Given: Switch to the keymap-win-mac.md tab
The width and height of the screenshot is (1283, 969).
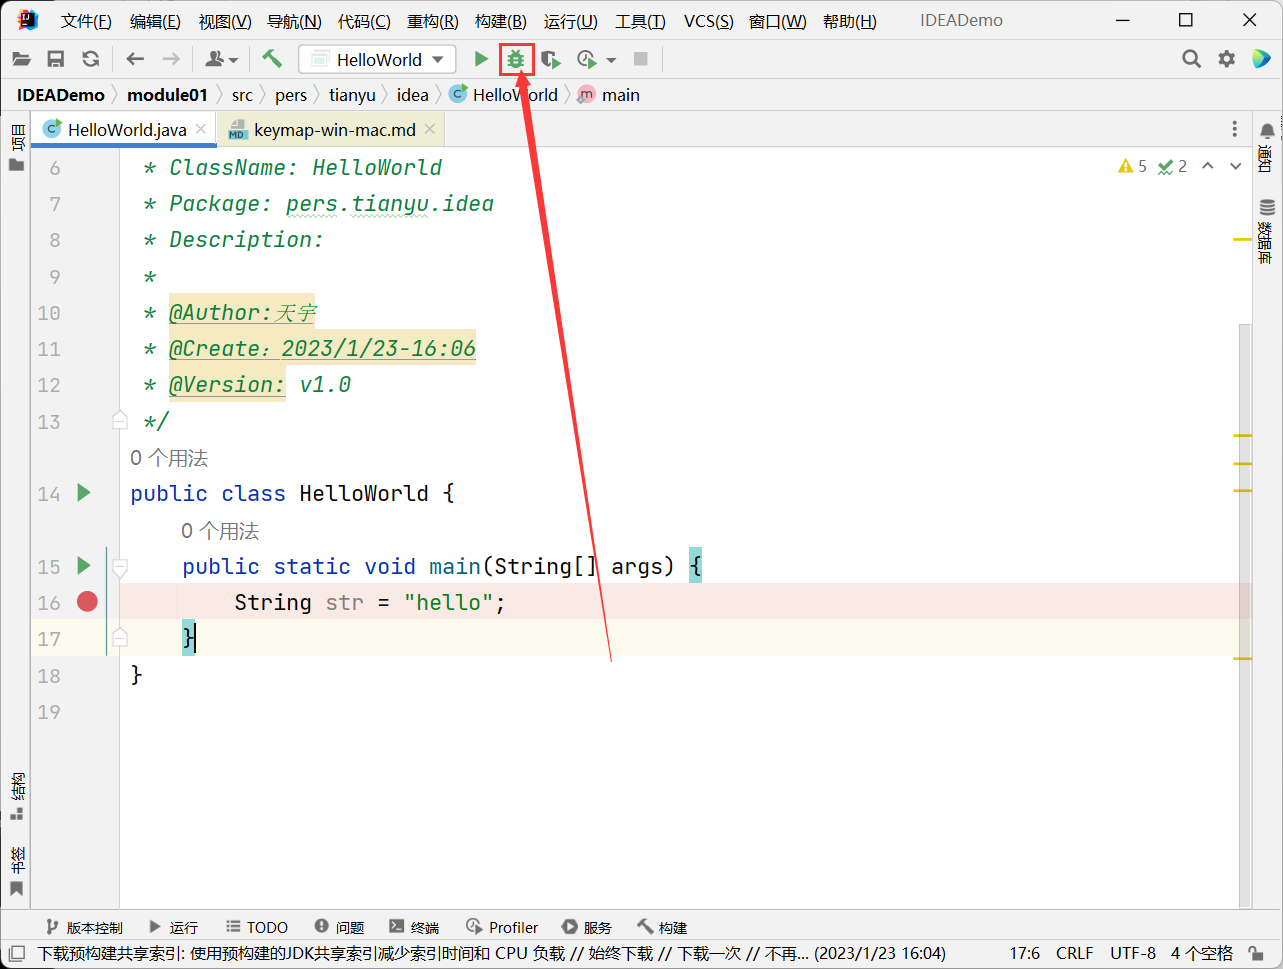Looking at the screenshot, I should pos(334,130).
